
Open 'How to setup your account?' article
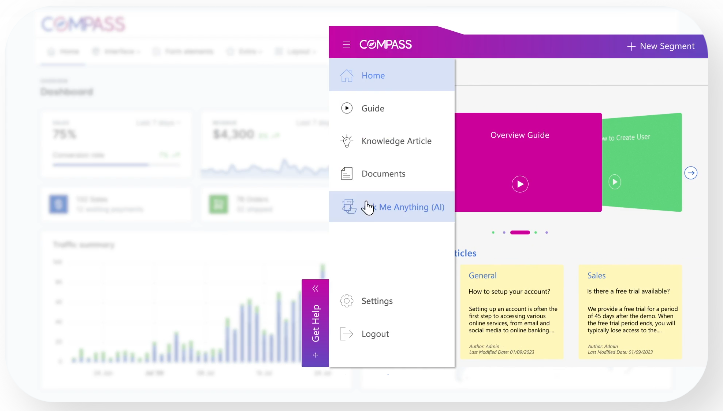coord(509,292)
